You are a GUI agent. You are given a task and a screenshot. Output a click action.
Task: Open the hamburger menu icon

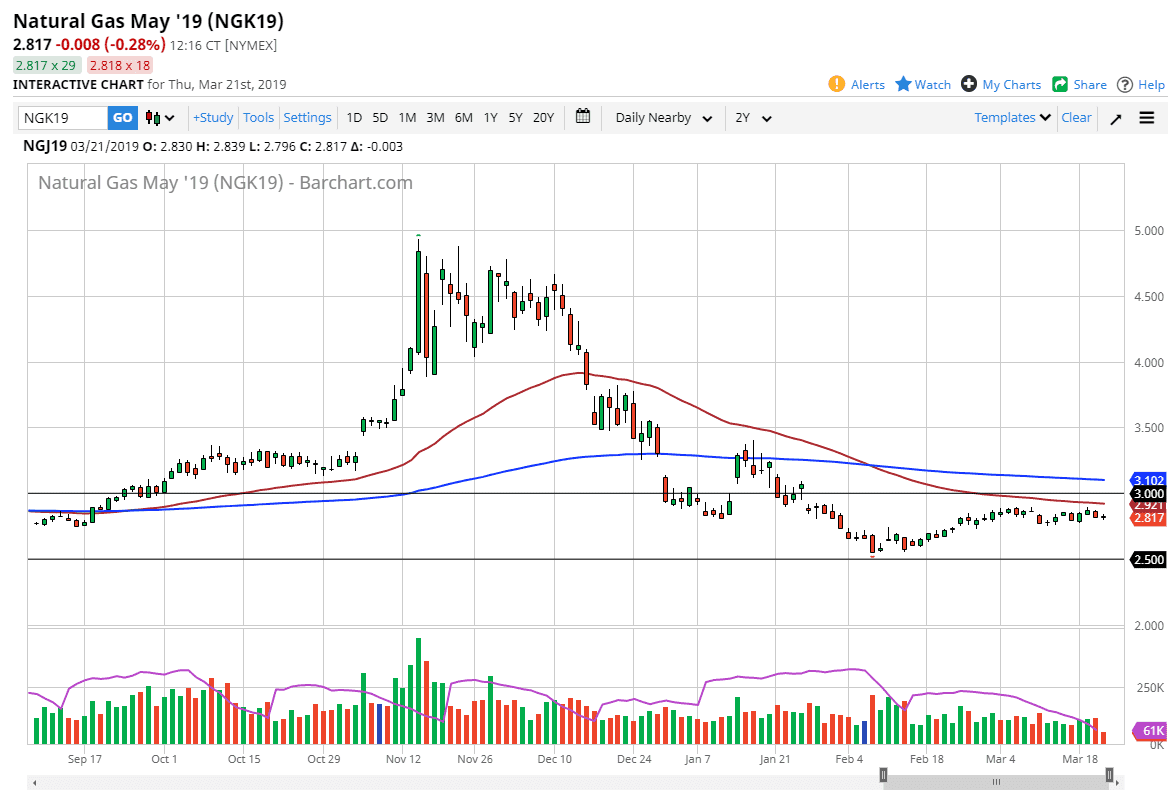[1147, 118]
